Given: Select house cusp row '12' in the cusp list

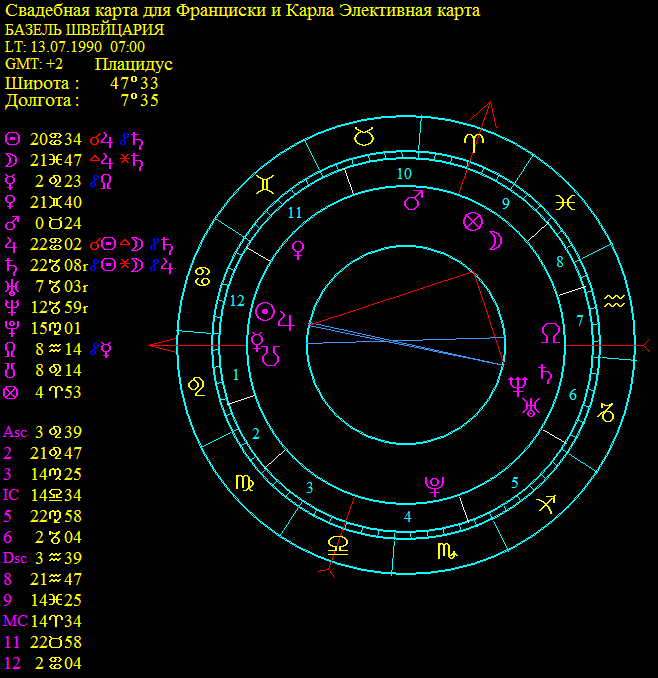Looking at the screenshot, I should click(42, 663).
